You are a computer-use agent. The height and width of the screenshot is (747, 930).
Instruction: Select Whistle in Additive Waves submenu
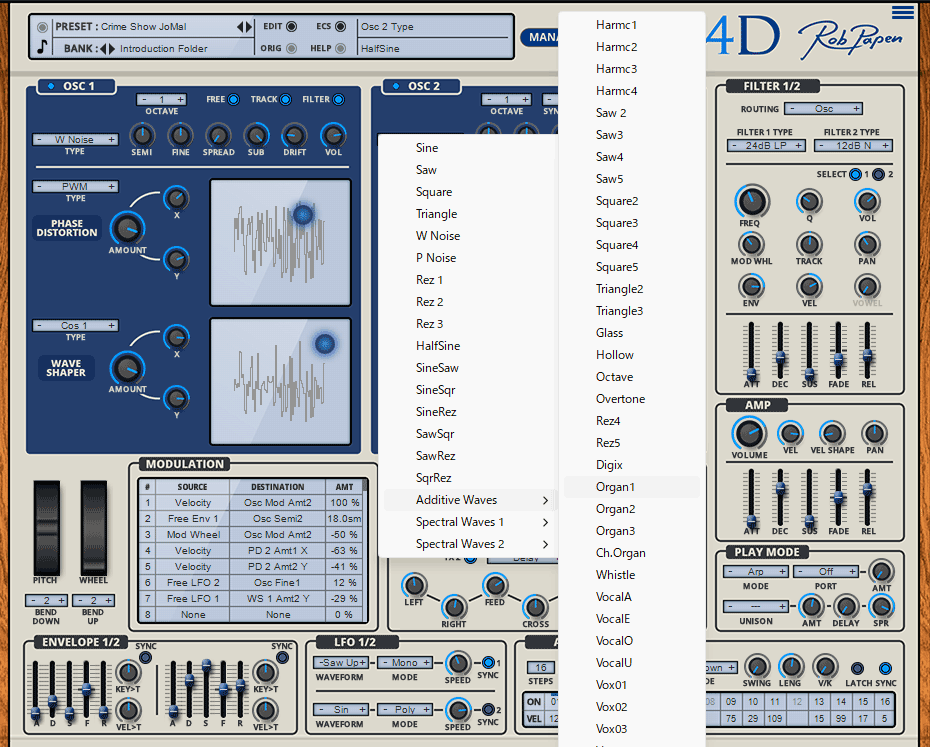(632, 574)
